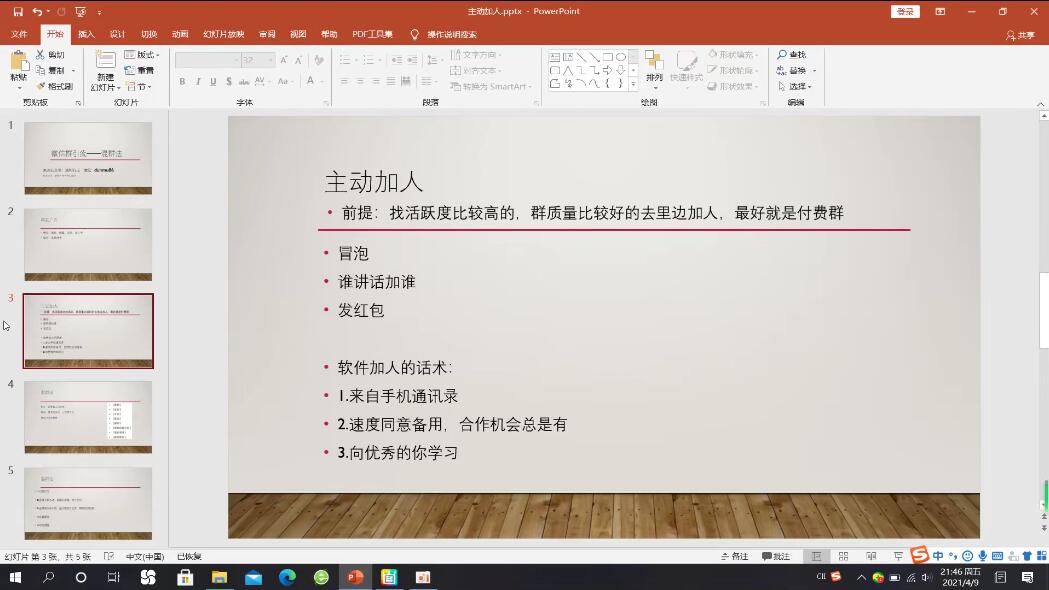This screenshot has height=590, width=1049.
Task: Expand the Section (节) dropdown
Action: [140, 87]
